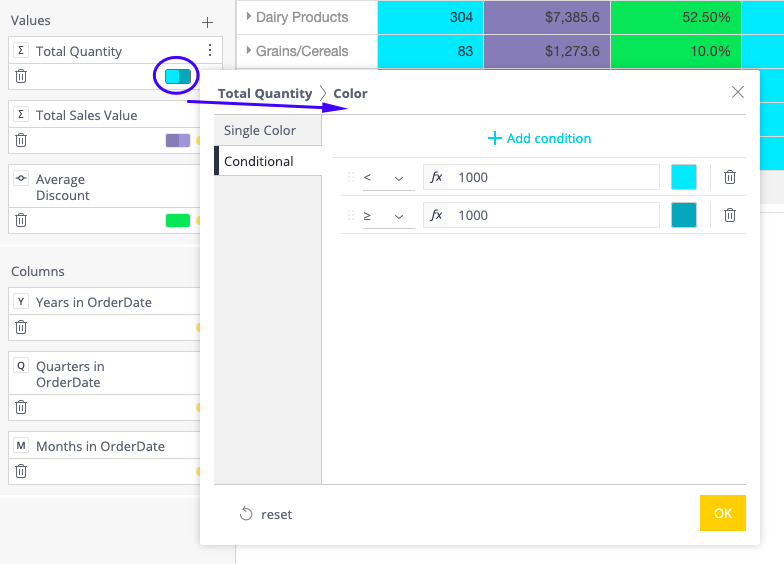The width and height of the screenshot is (784, 564).
Task: Open Total Sales Value purple swatch
Action: 178,140
